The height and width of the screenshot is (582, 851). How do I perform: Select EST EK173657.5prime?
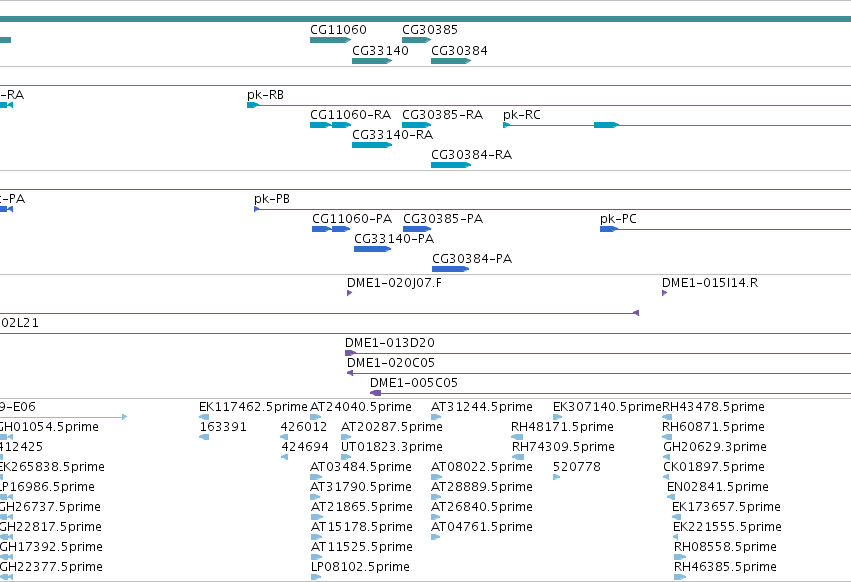tap(677, 518)
